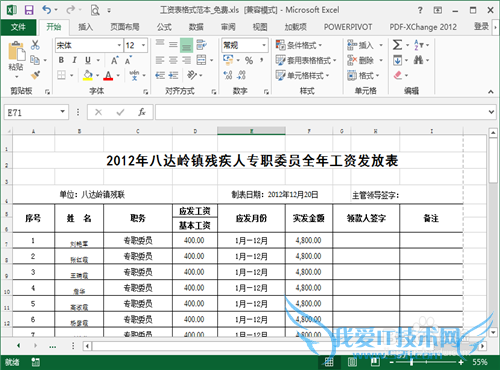Collapse the ribbon with the chevron
The image size is (500, 370).
click(x=491, y=91)
